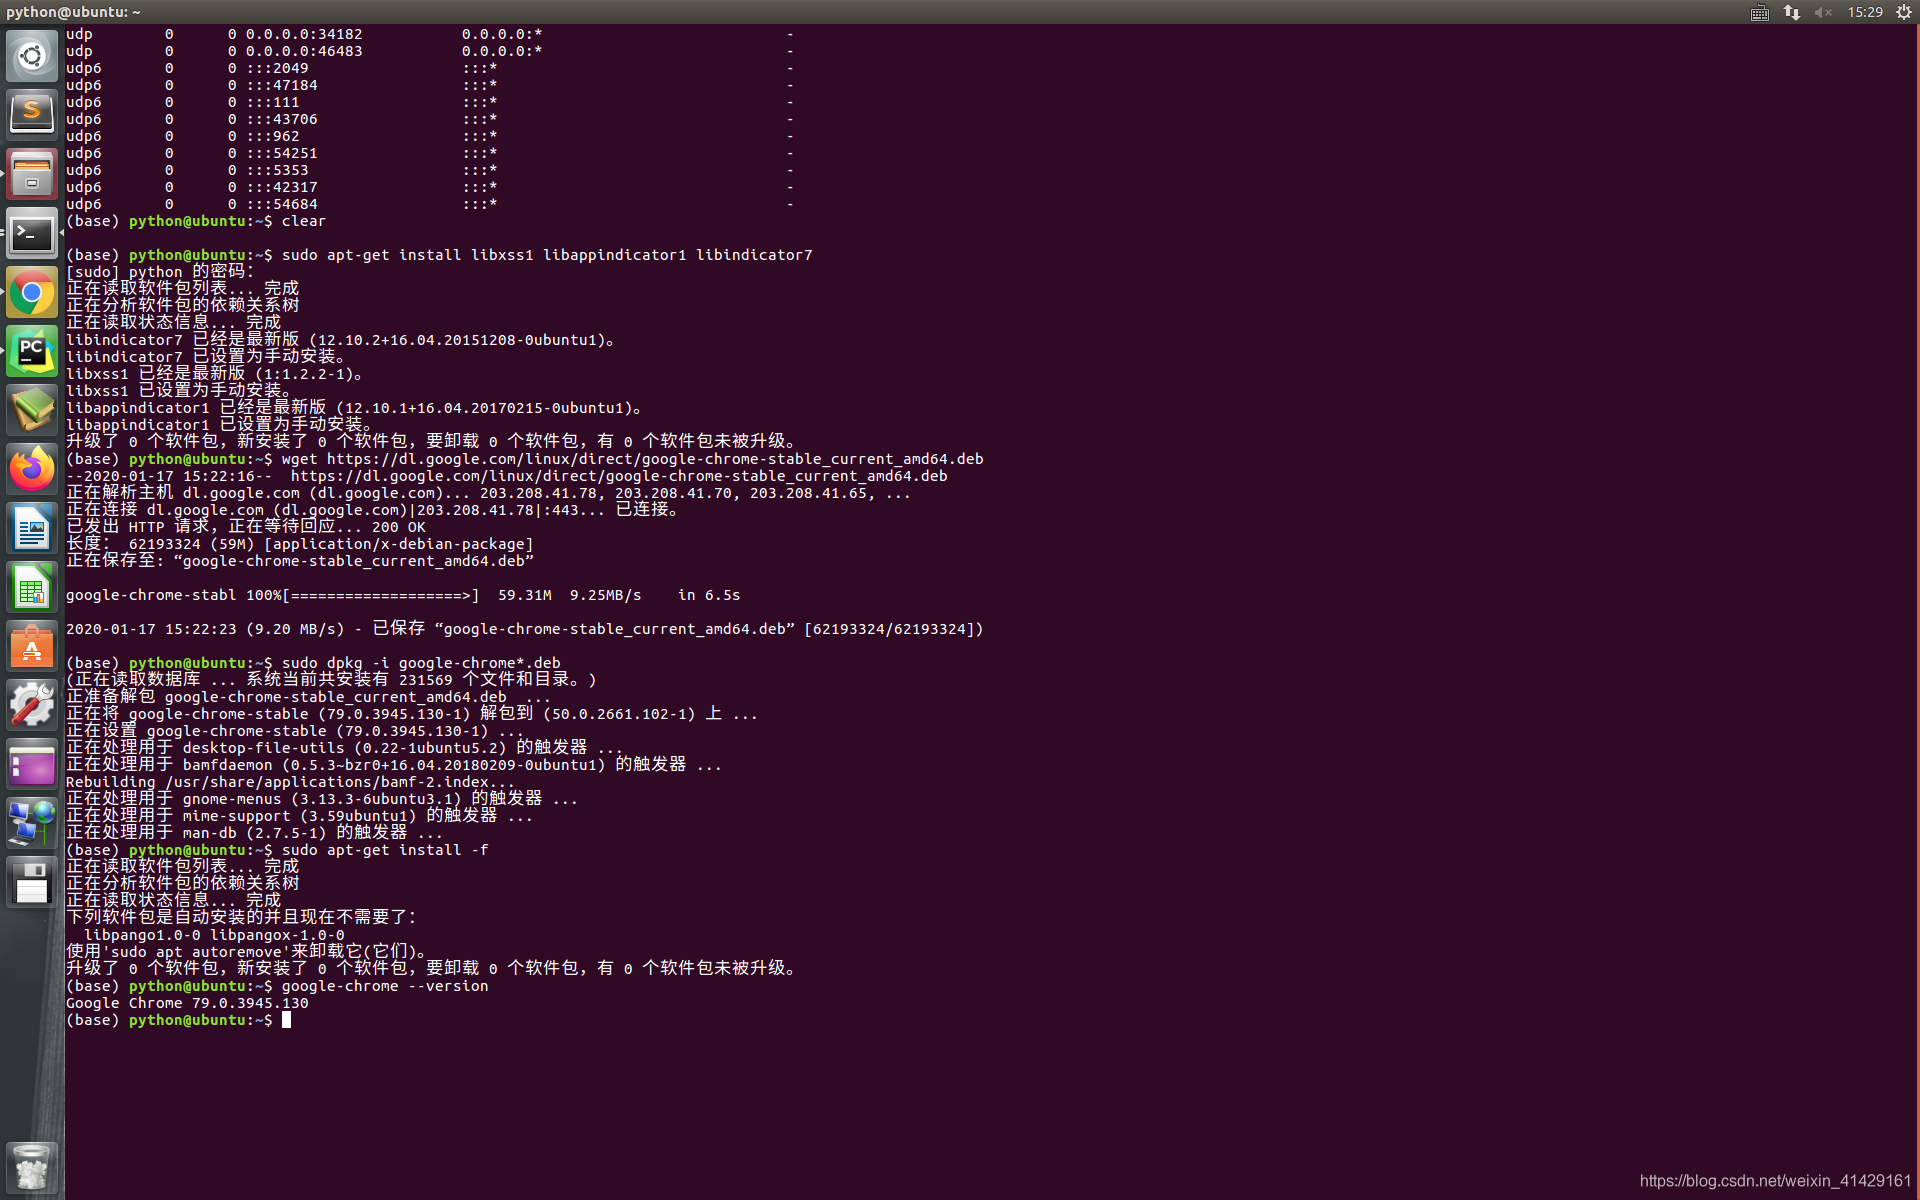Open the green books application icon
1920x1200 pixels.
pos(32,410)
